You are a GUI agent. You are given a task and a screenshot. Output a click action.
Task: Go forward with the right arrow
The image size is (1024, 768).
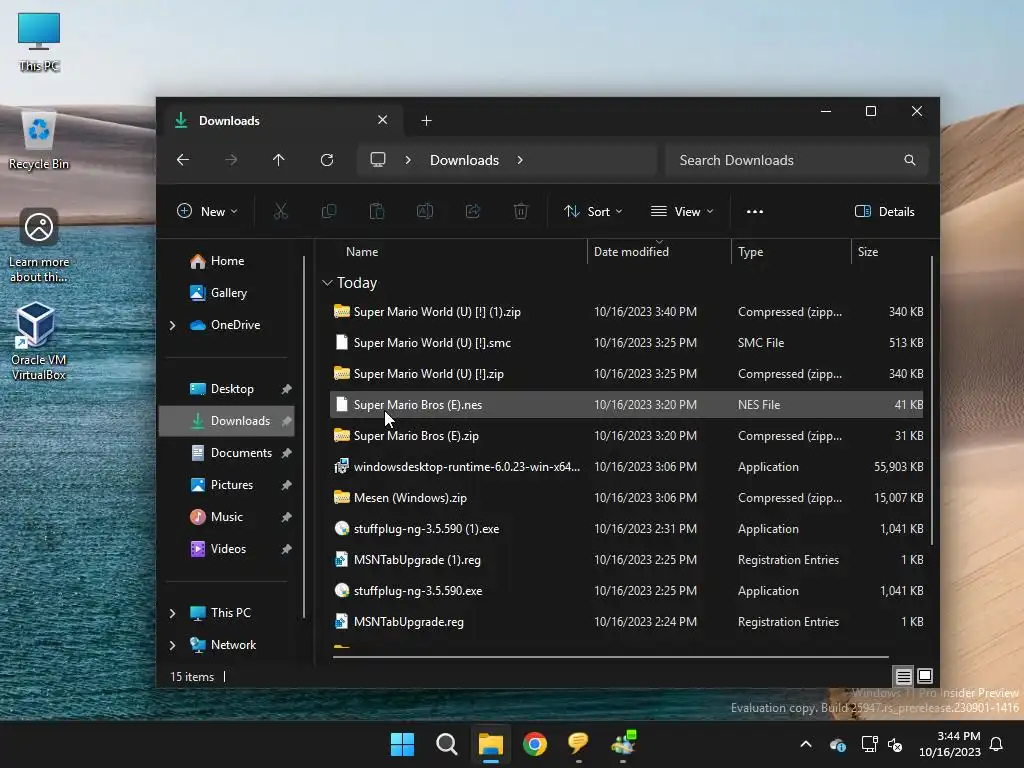click(231, 160)
